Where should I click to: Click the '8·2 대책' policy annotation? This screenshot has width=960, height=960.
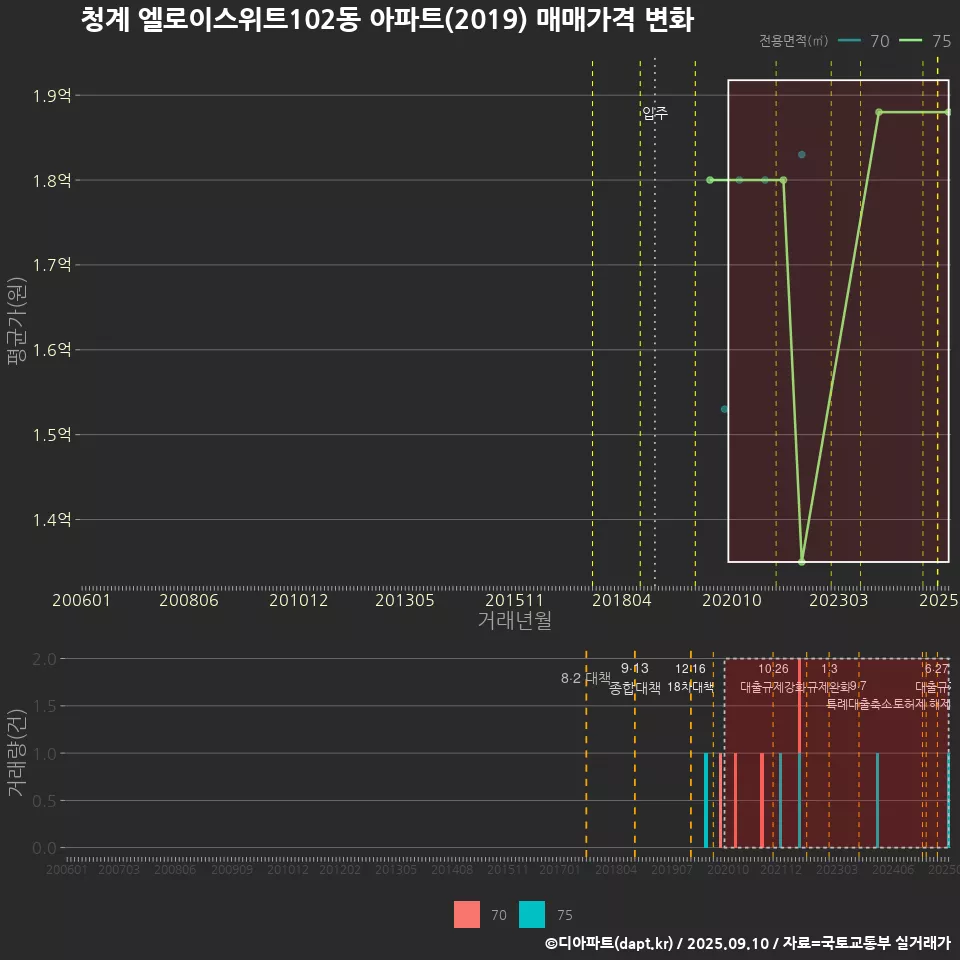pos(586,678)
